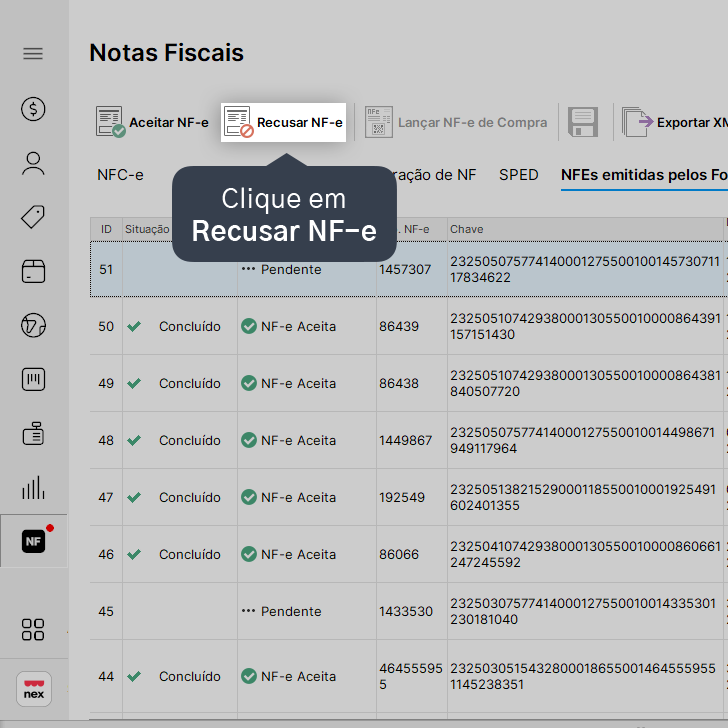Click Lançar NF-e de Compra button
The height and width of the screenshot is (728, 728).
point(455,123)
